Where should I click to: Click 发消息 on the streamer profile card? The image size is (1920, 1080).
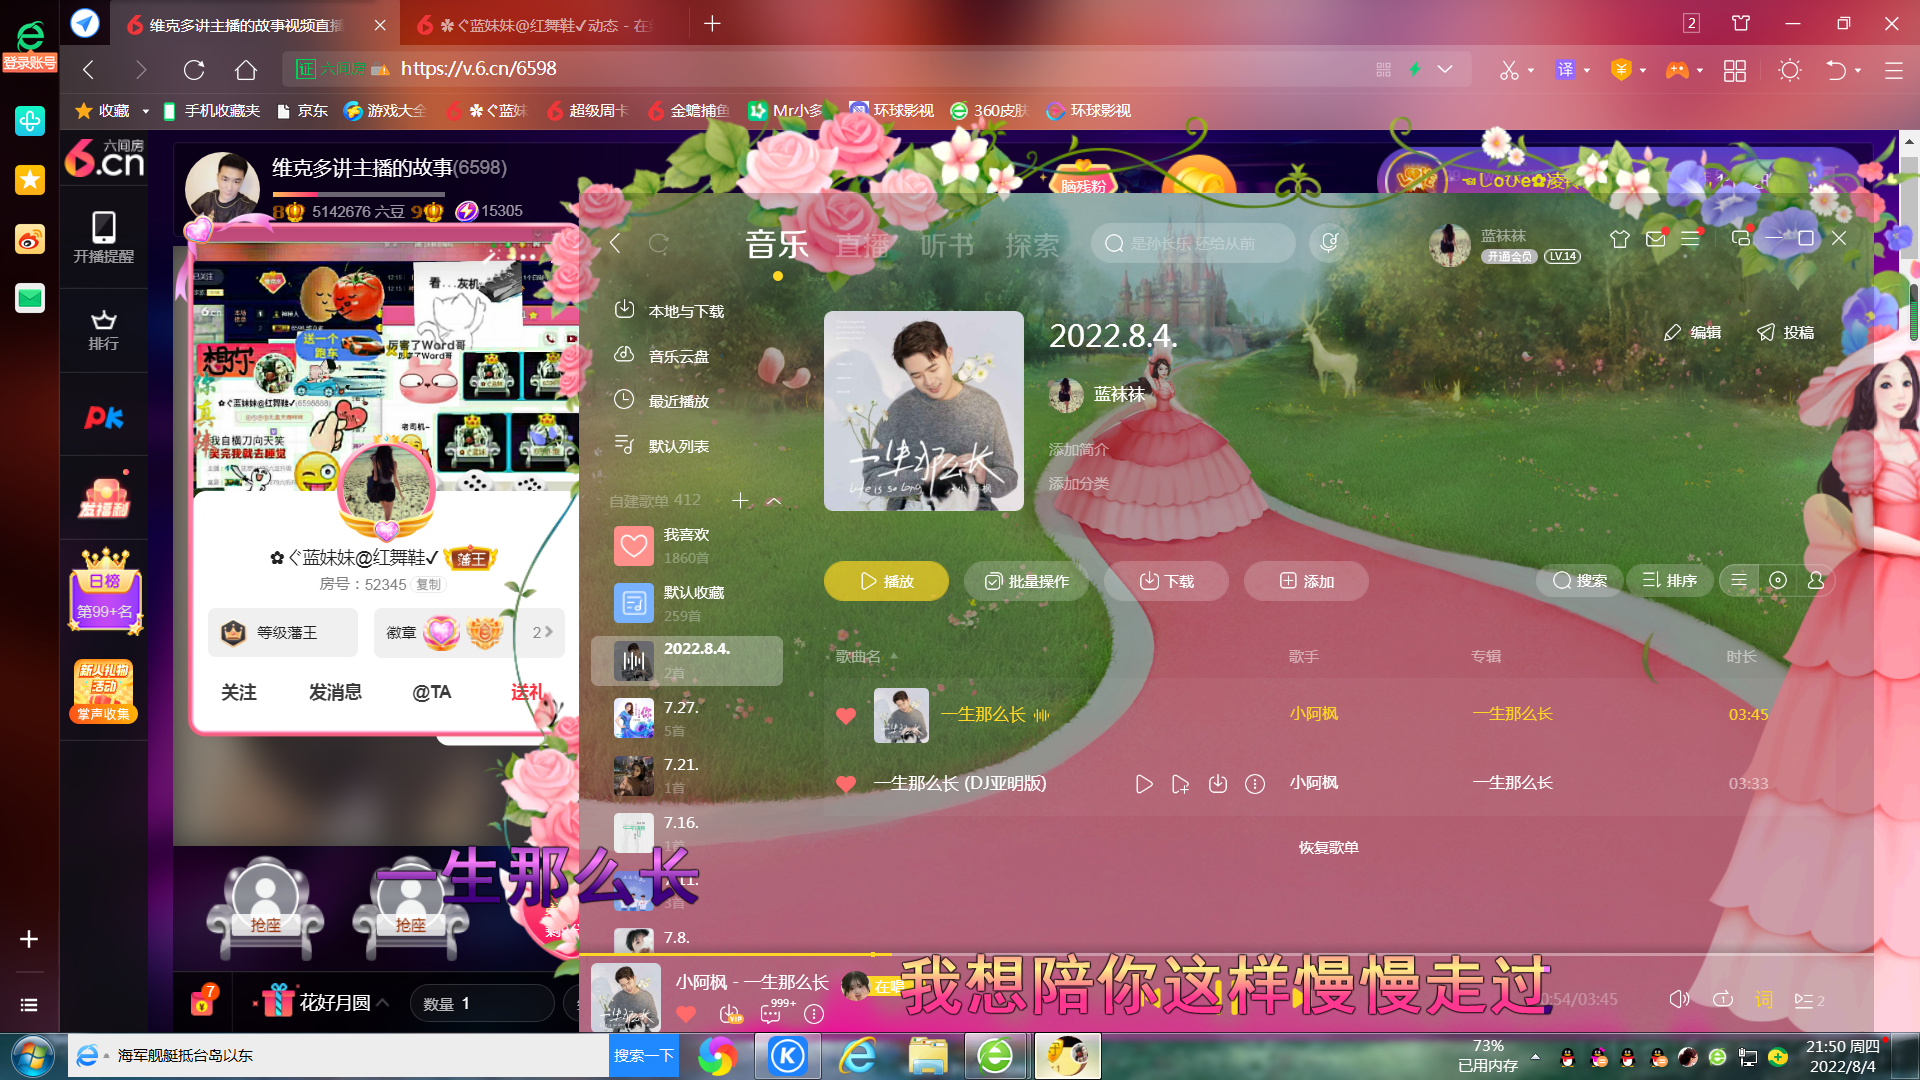pos(335,692)
